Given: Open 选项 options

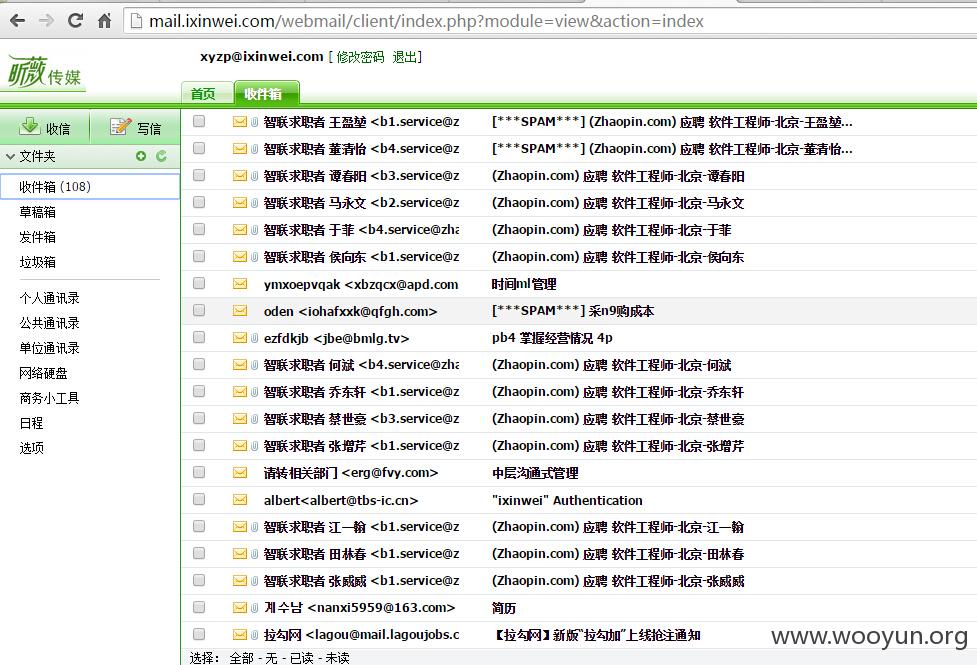Looking at the screenshot, I should click(31, 447).
